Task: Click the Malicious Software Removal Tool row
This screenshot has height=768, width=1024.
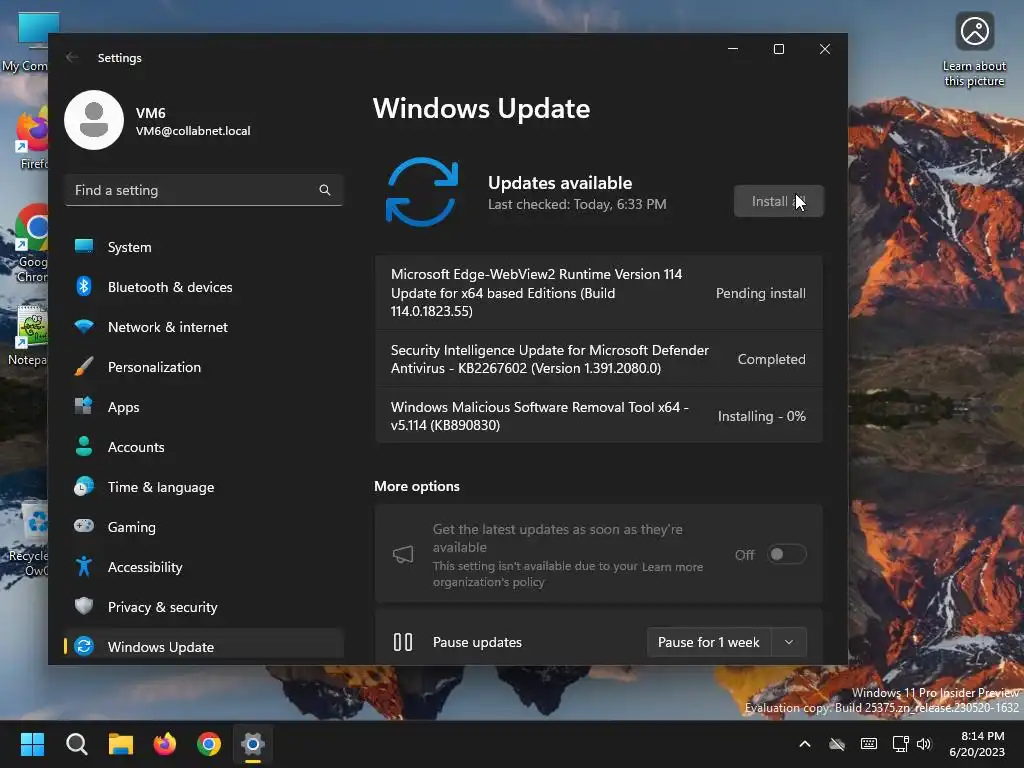Action: (599, 416)
